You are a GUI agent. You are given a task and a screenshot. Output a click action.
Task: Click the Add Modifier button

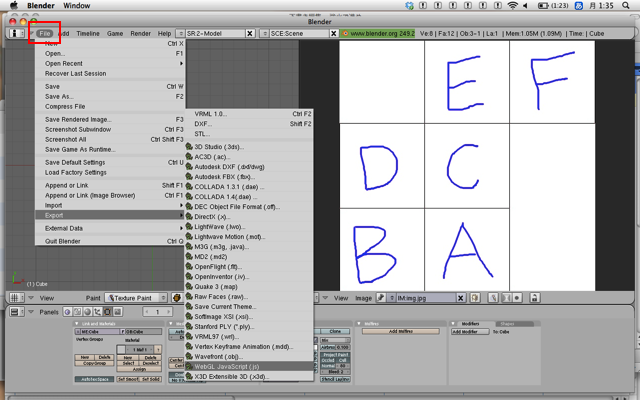[x=470, y=332]
